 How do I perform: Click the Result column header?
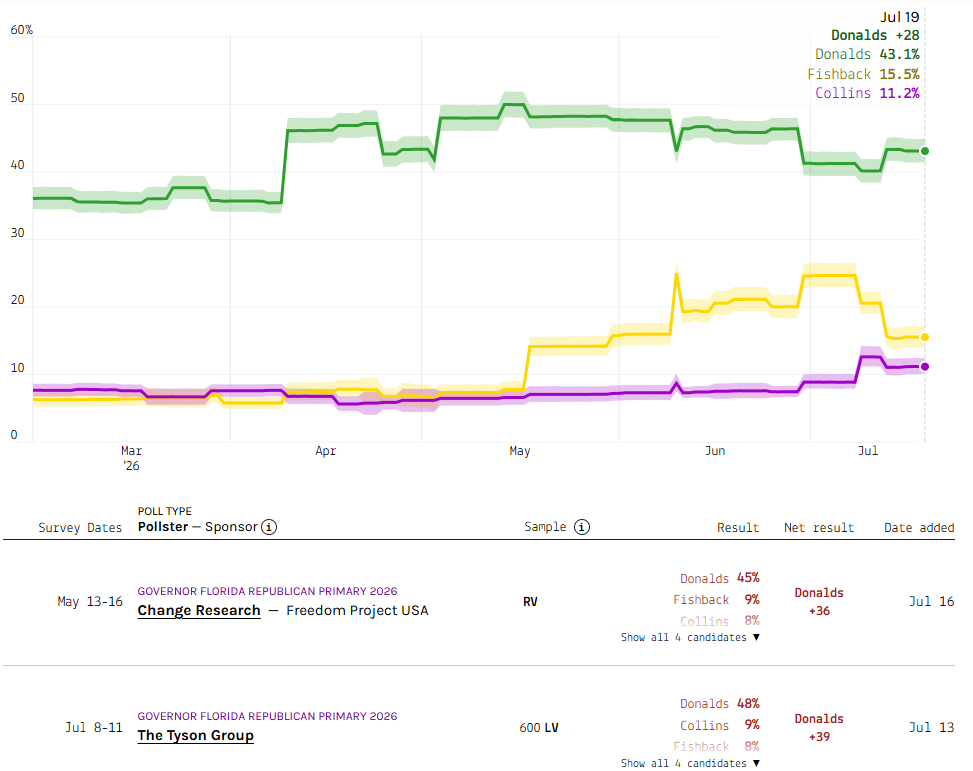pos(738,528)
